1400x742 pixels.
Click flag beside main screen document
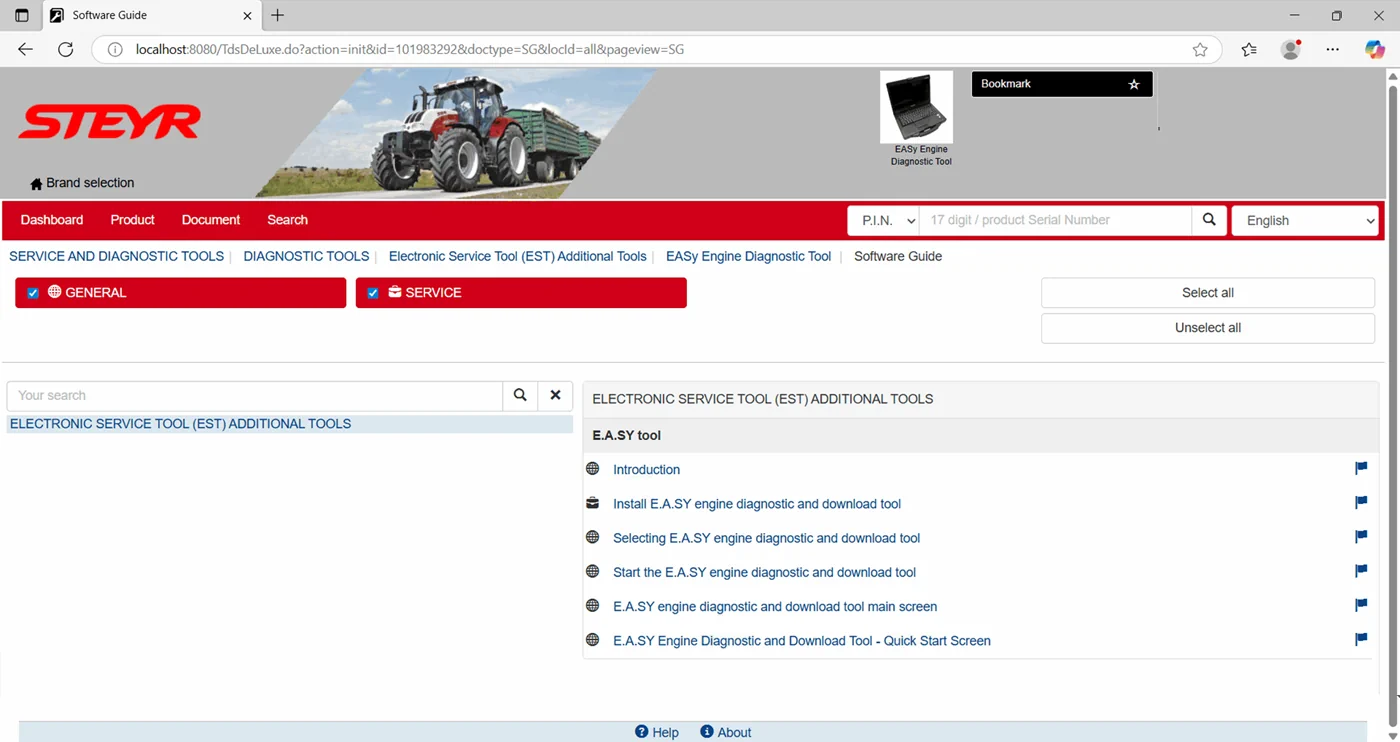click(x=1361, y=605)
